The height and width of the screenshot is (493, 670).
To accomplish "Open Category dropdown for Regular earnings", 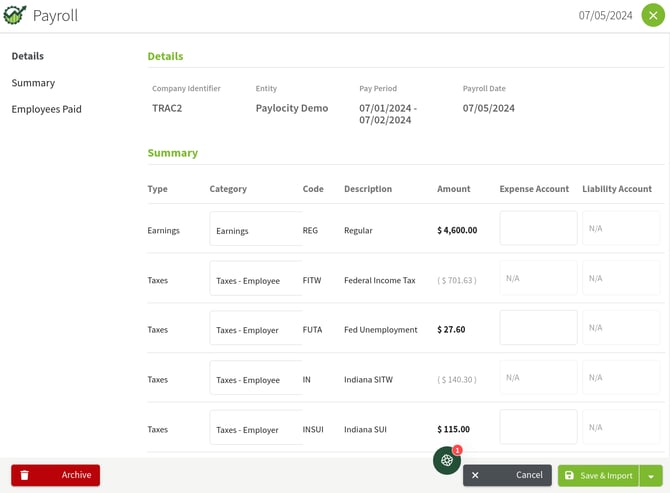I will coord(255,229).
